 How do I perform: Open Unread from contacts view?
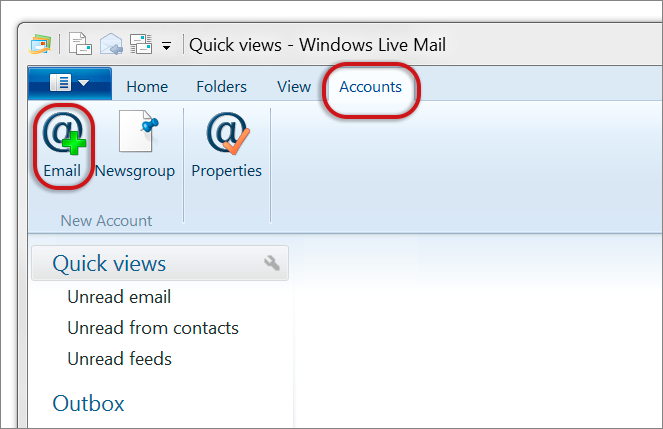click(x=153, y=328)
